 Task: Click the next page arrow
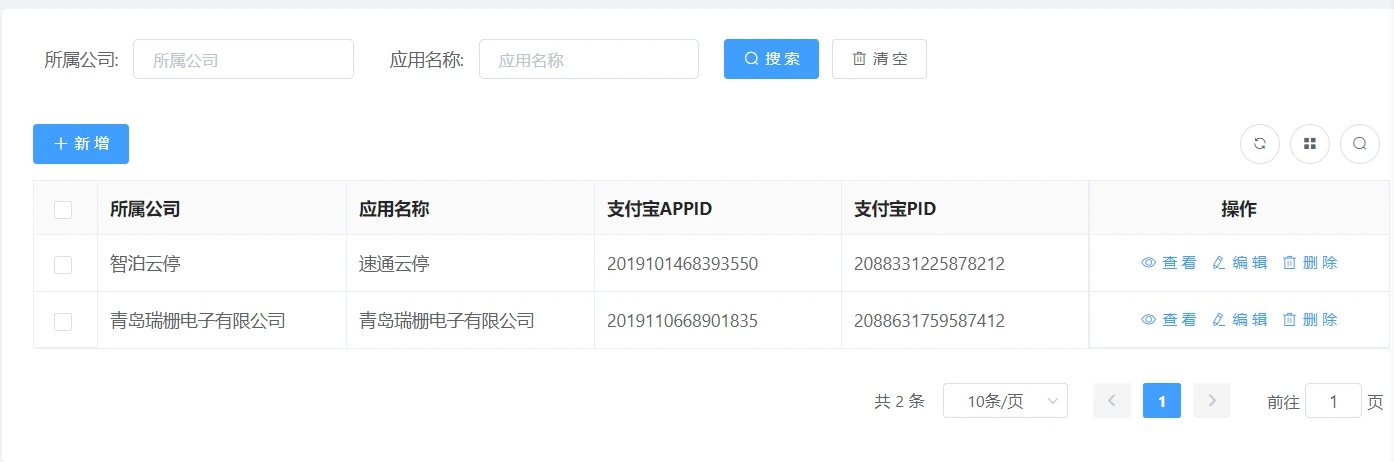click(x=1212, y=401)
